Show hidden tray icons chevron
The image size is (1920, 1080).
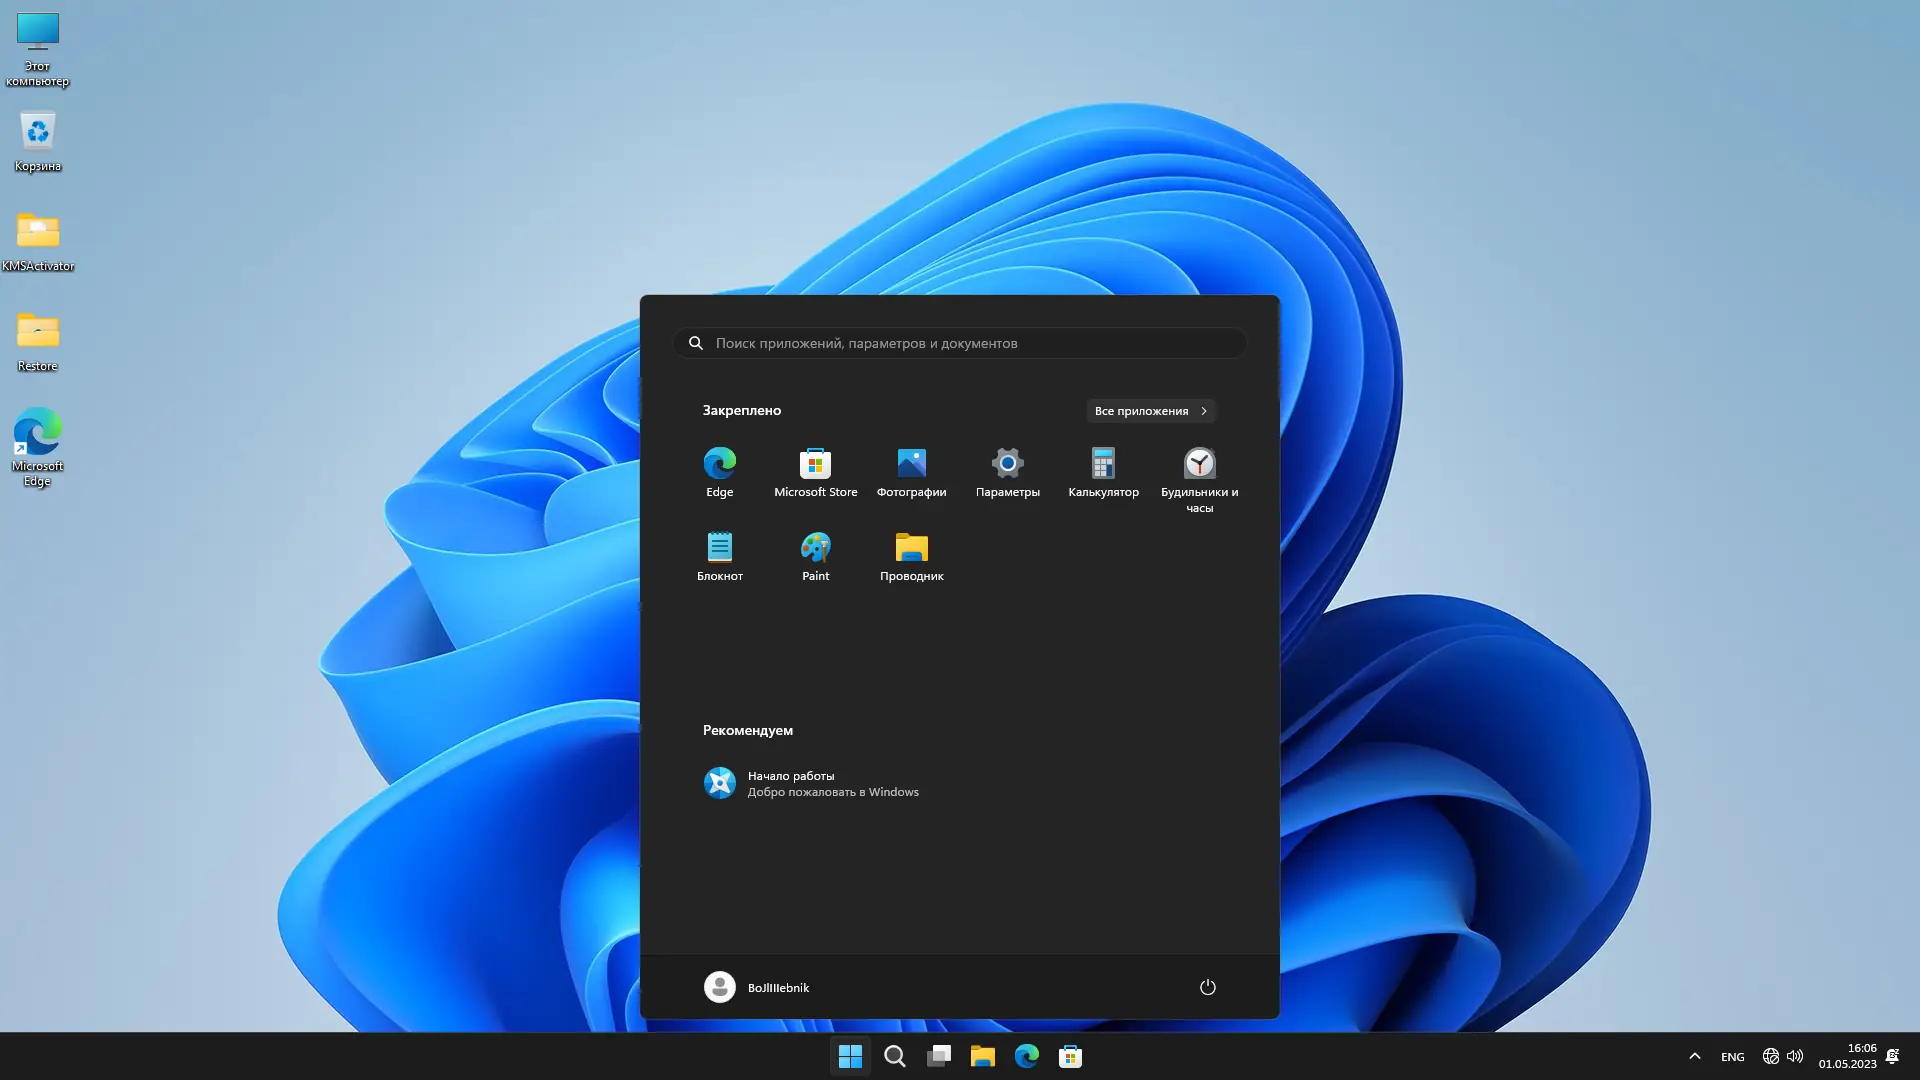click(1694, 1056)
